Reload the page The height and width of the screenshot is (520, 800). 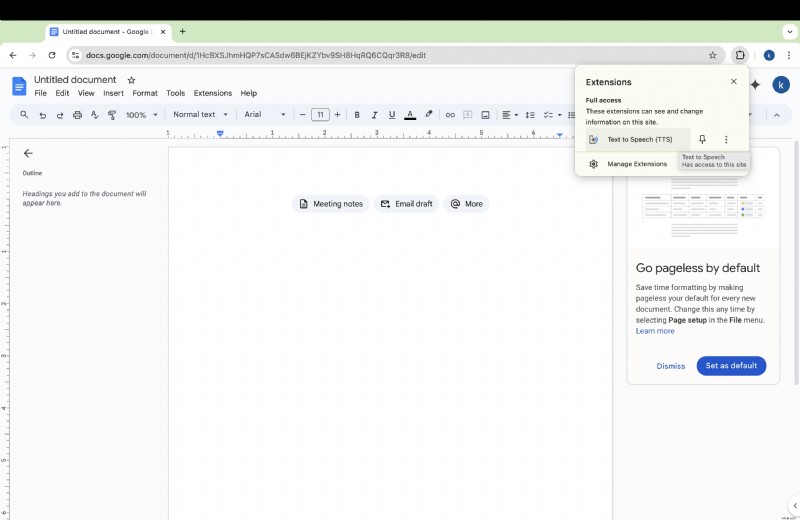coord(52,55)
